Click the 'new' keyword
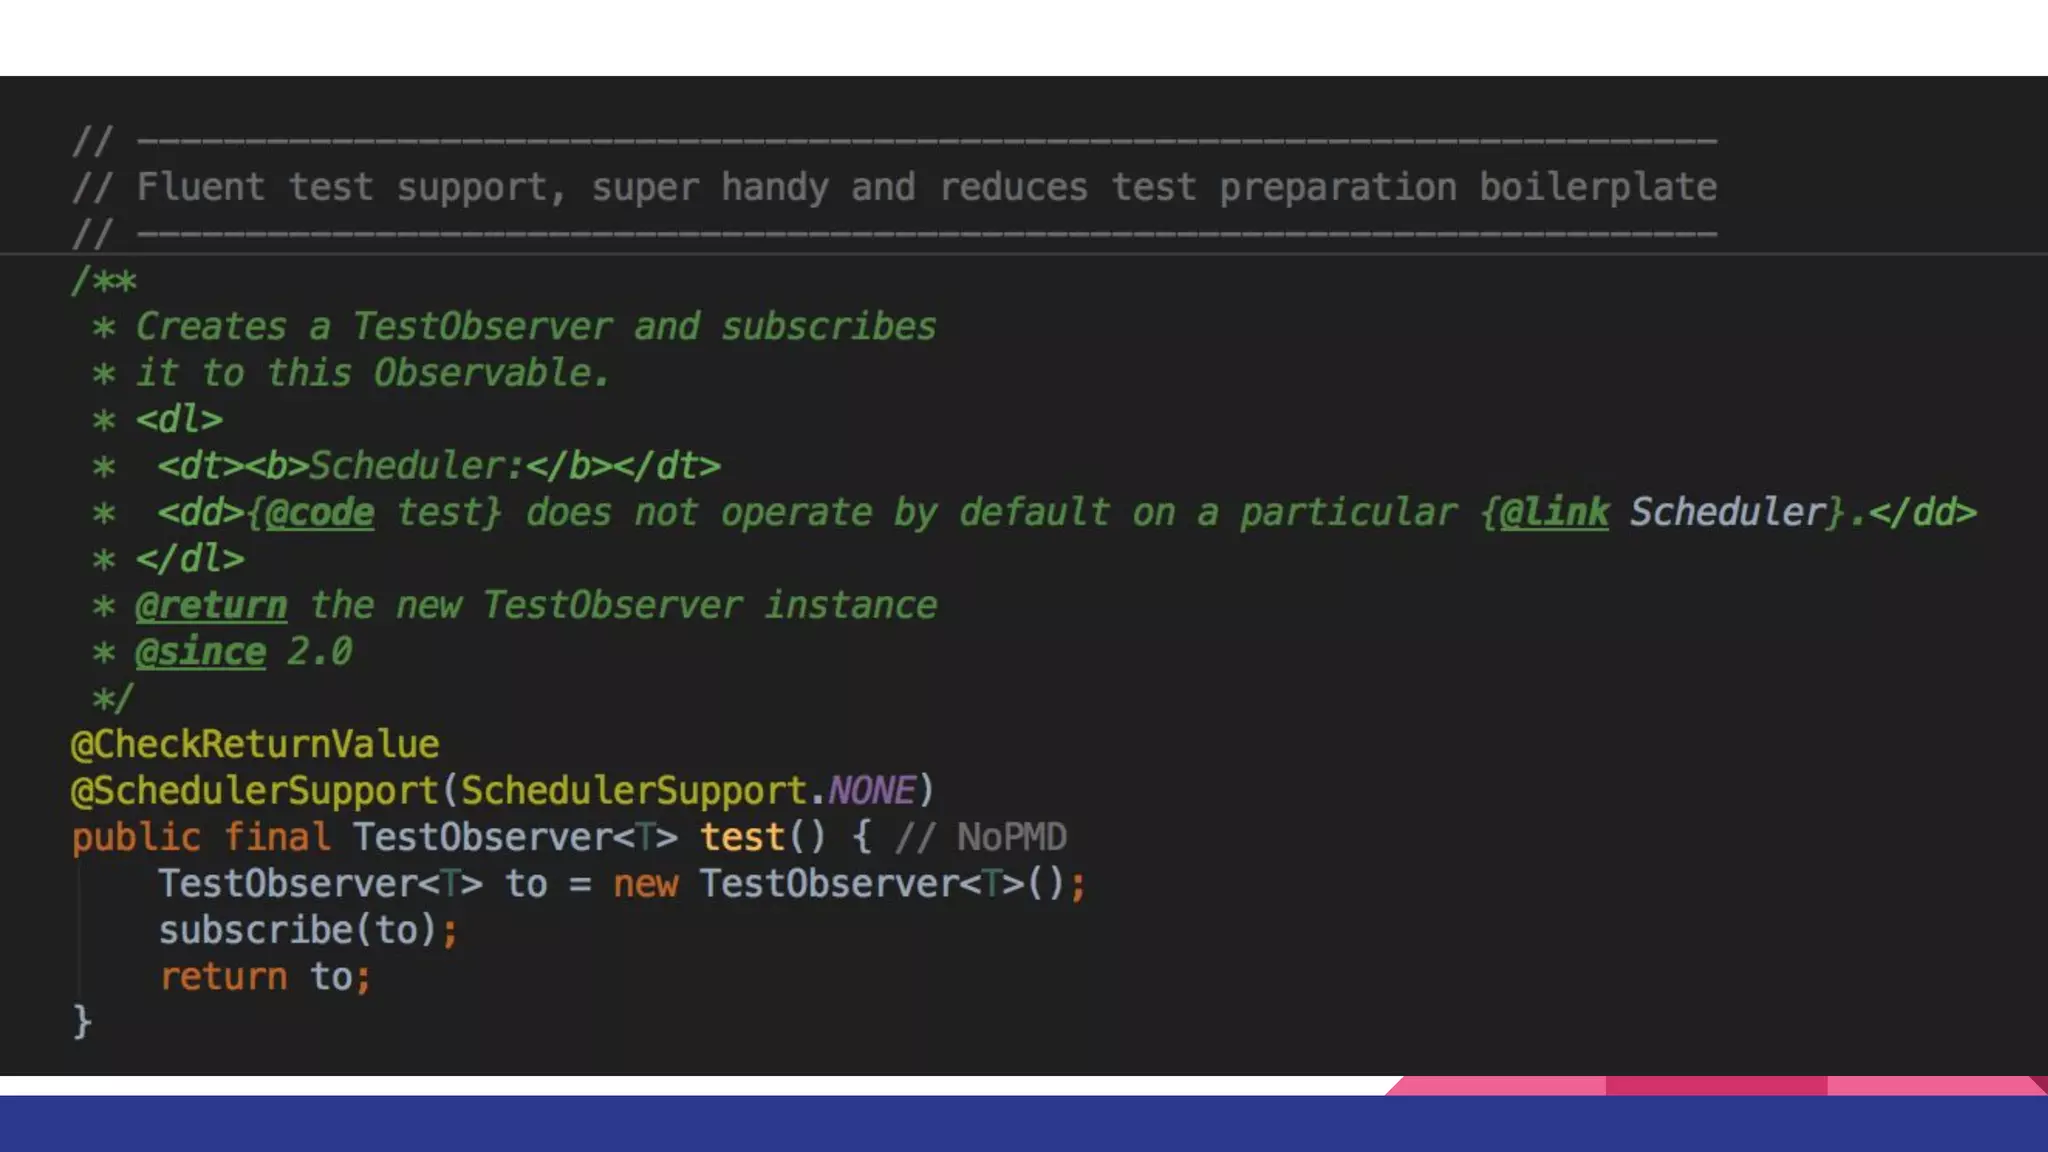2048x1152 pixels. pos(645,884)
